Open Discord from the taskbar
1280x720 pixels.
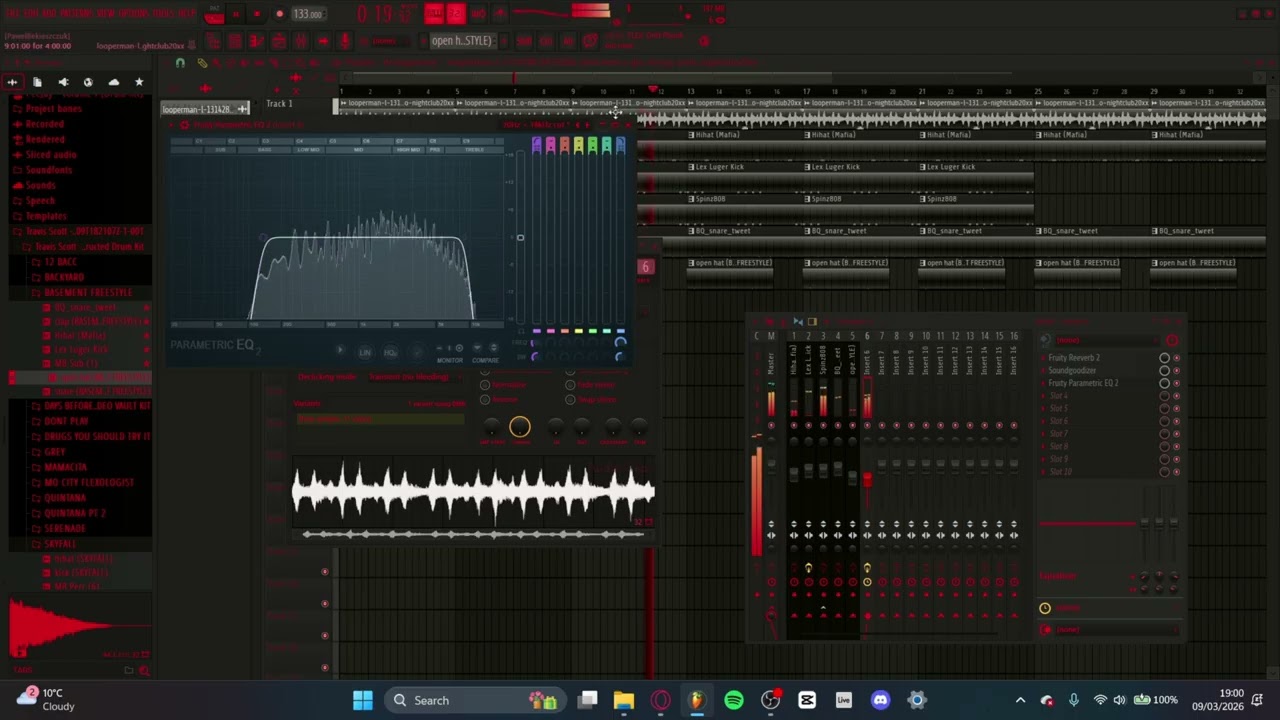click(x=880, y=700)
